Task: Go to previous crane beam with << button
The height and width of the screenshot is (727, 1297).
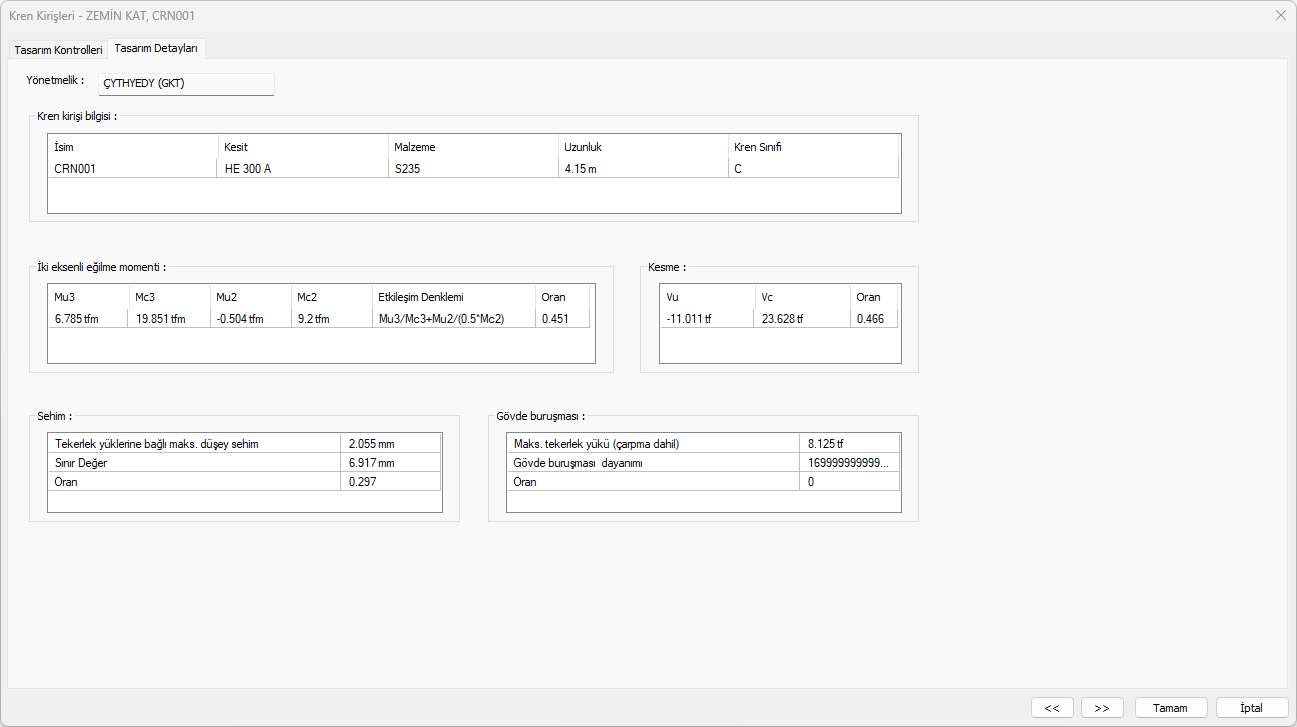Action: click(x=1051, y=708)
